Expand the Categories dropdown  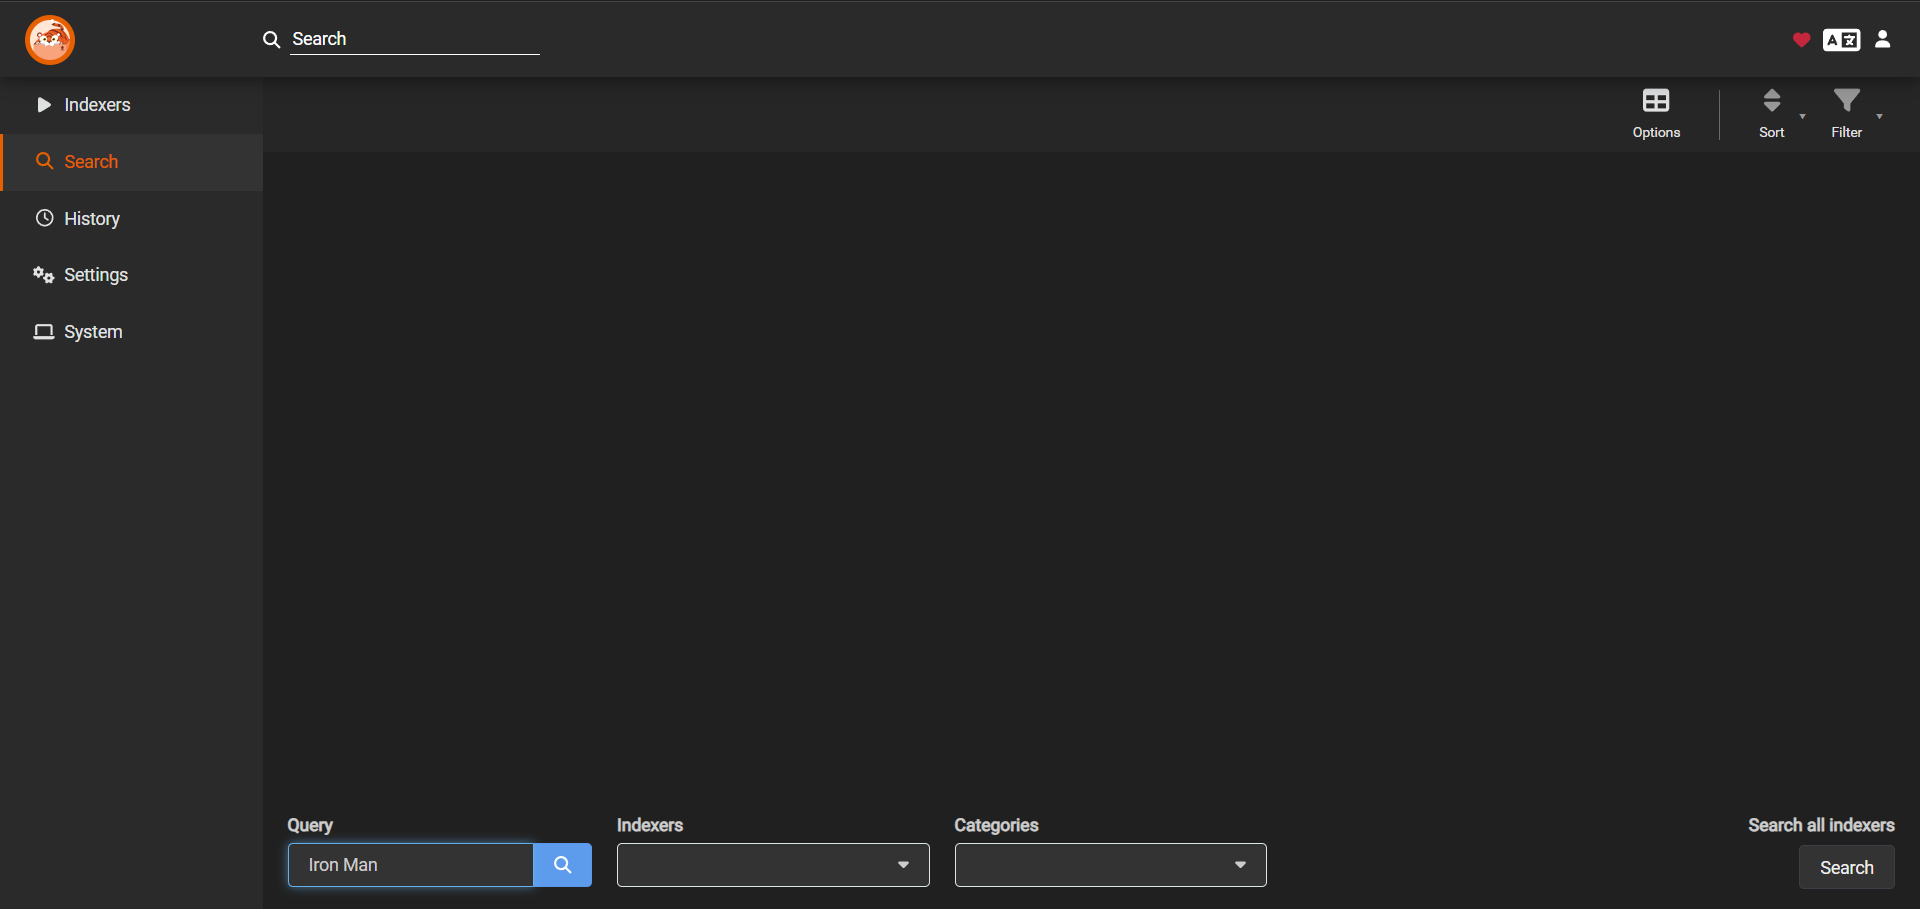tap(1110, 865)
